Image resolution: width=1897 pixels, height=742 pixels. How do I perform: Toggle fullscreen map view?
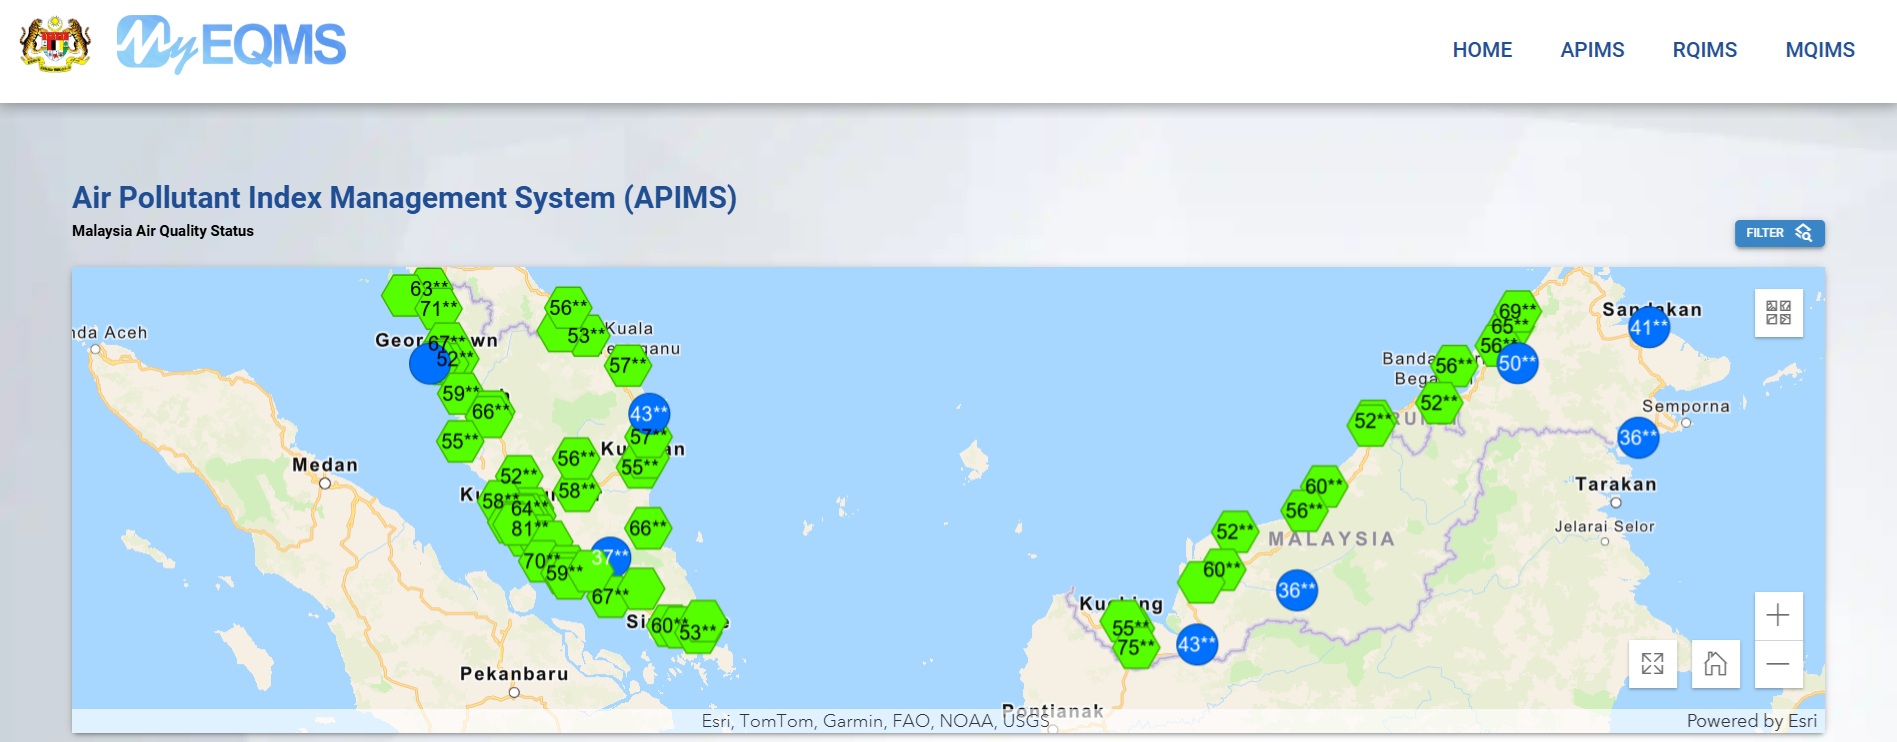(1653, 664)
